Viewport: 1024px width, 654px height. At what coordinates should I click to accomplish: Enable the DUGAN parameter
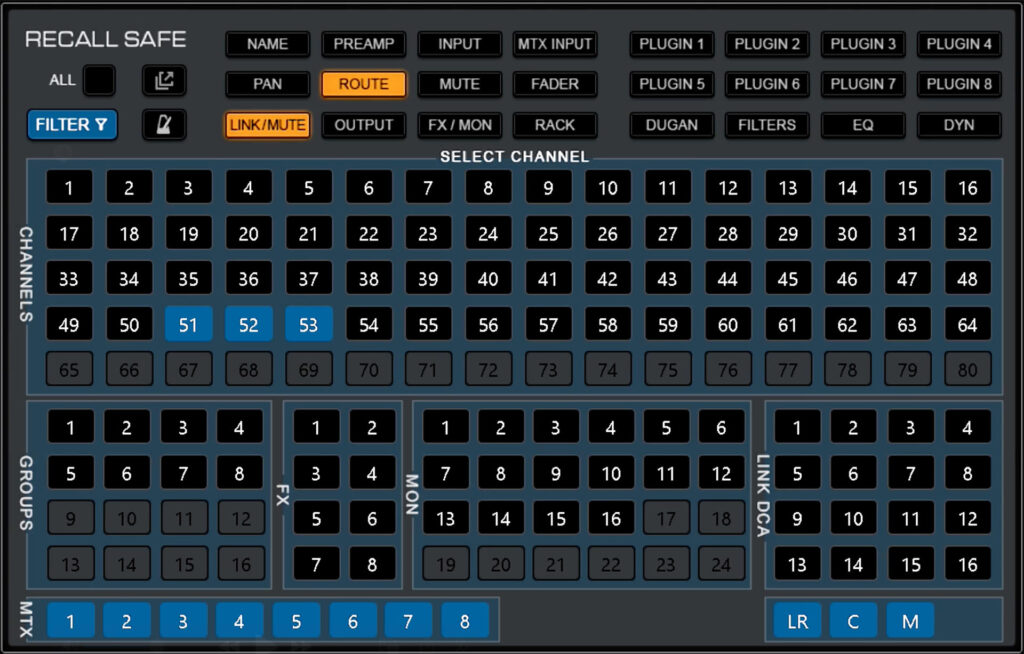point(671,125)
